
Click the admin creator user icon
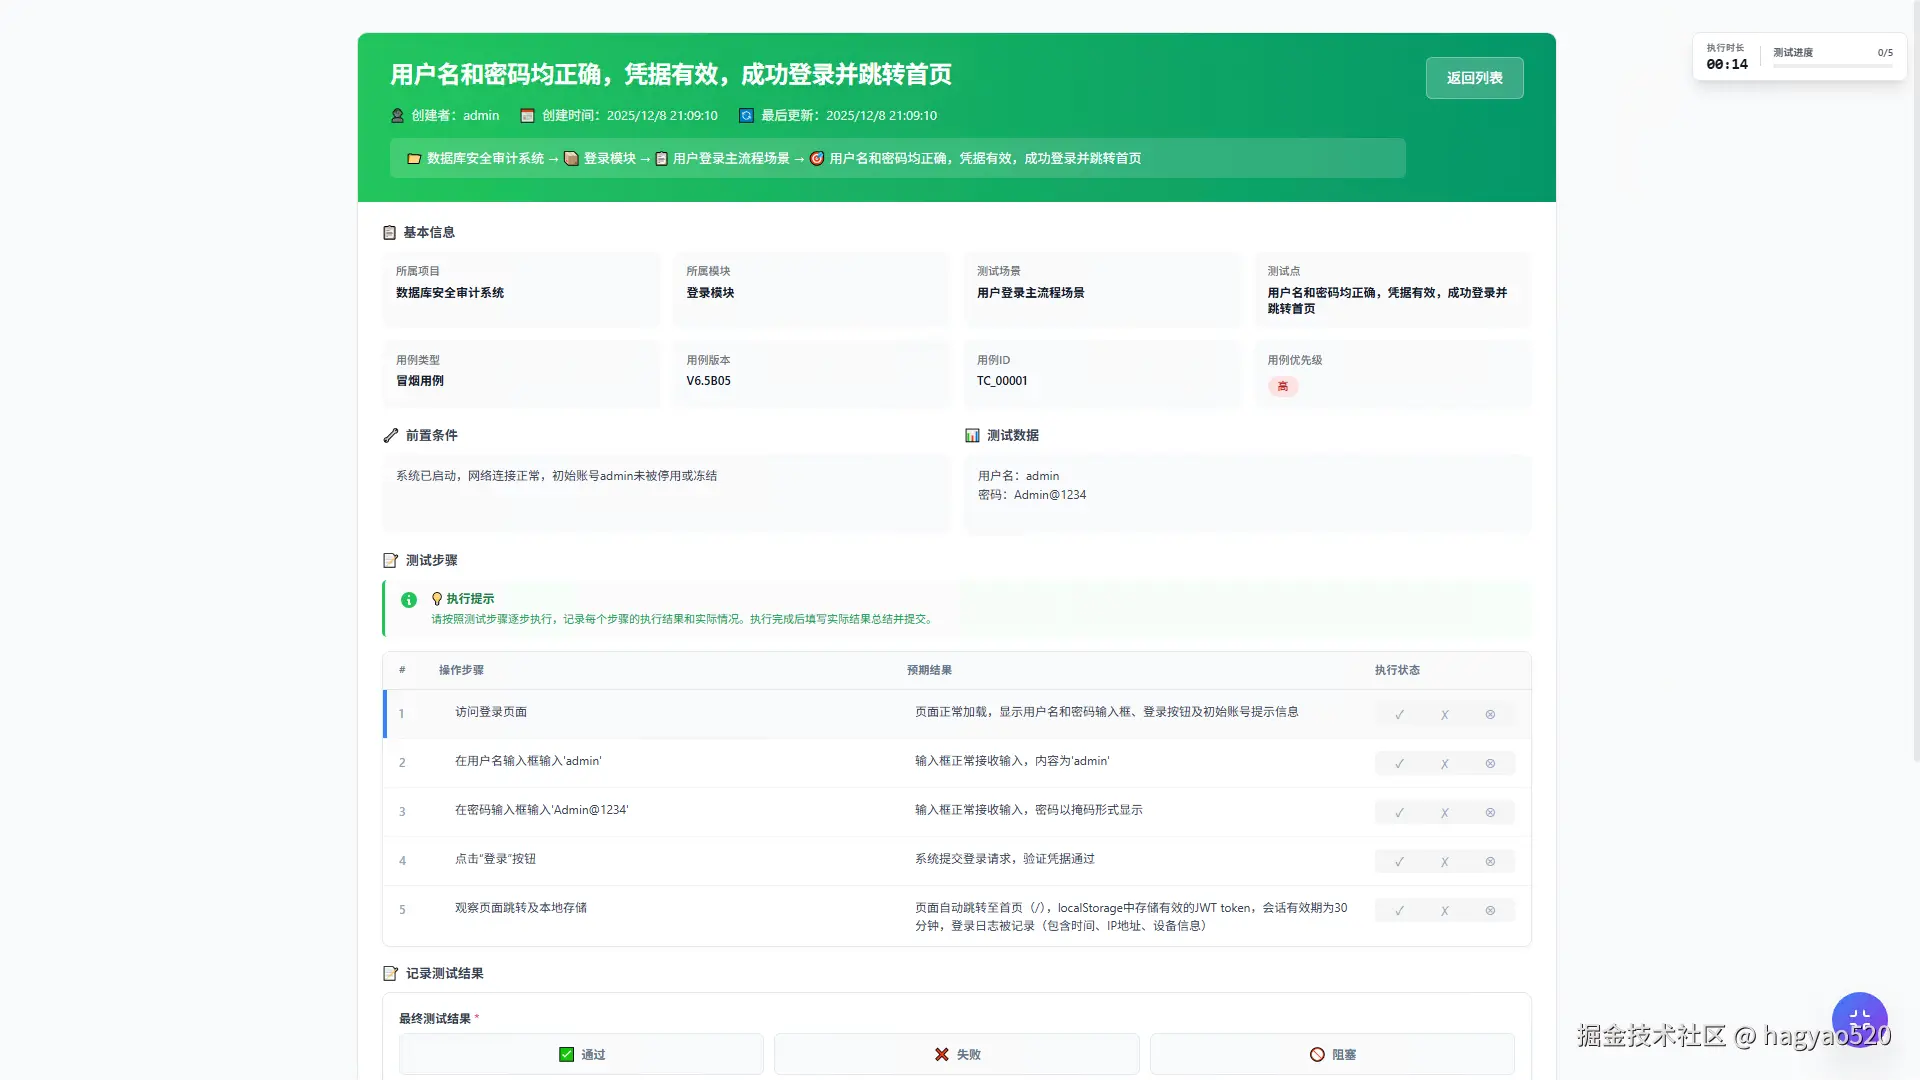(x=396, y=115)
